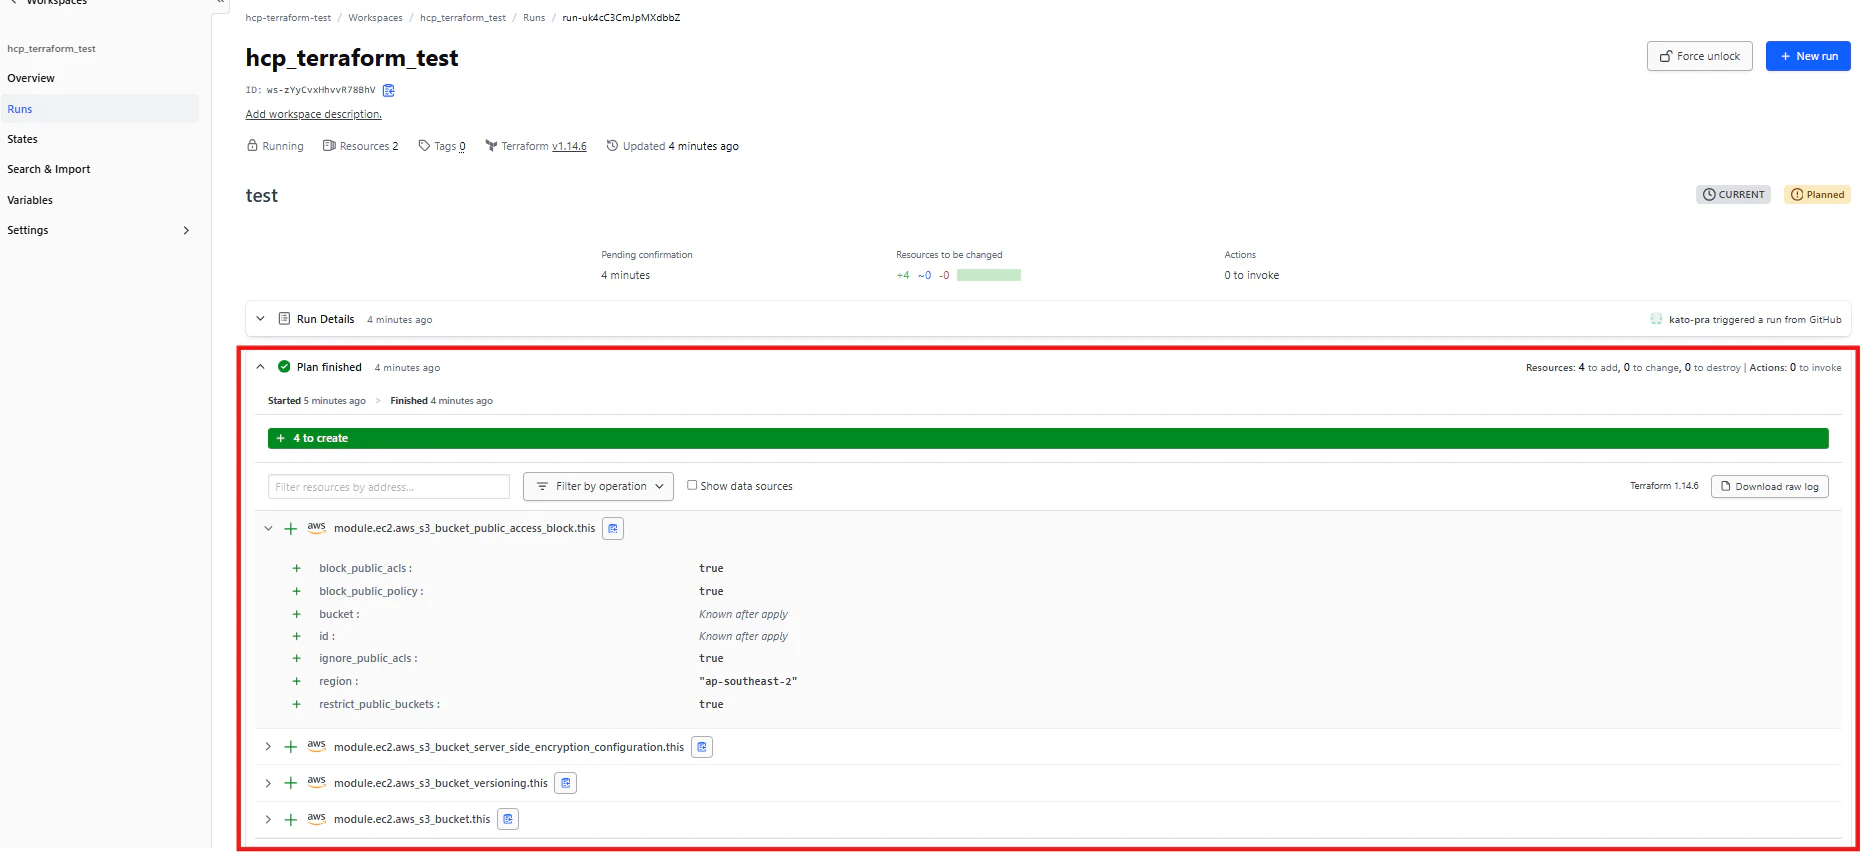Screen dimensions: 1873x852
Task: Click the green 4 to create bar
Action: click(x=1048, y=438)
